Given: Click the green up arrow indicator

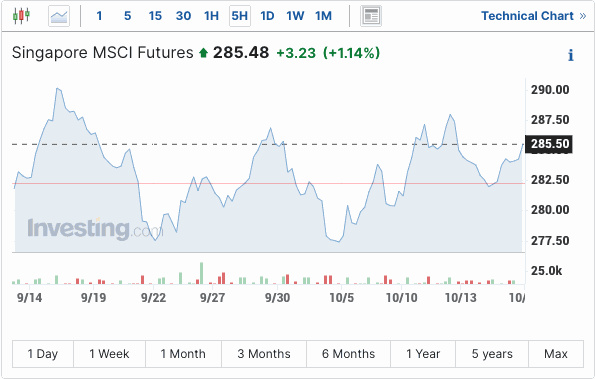Looking at the screenshot, I should (x=203, y=53).
